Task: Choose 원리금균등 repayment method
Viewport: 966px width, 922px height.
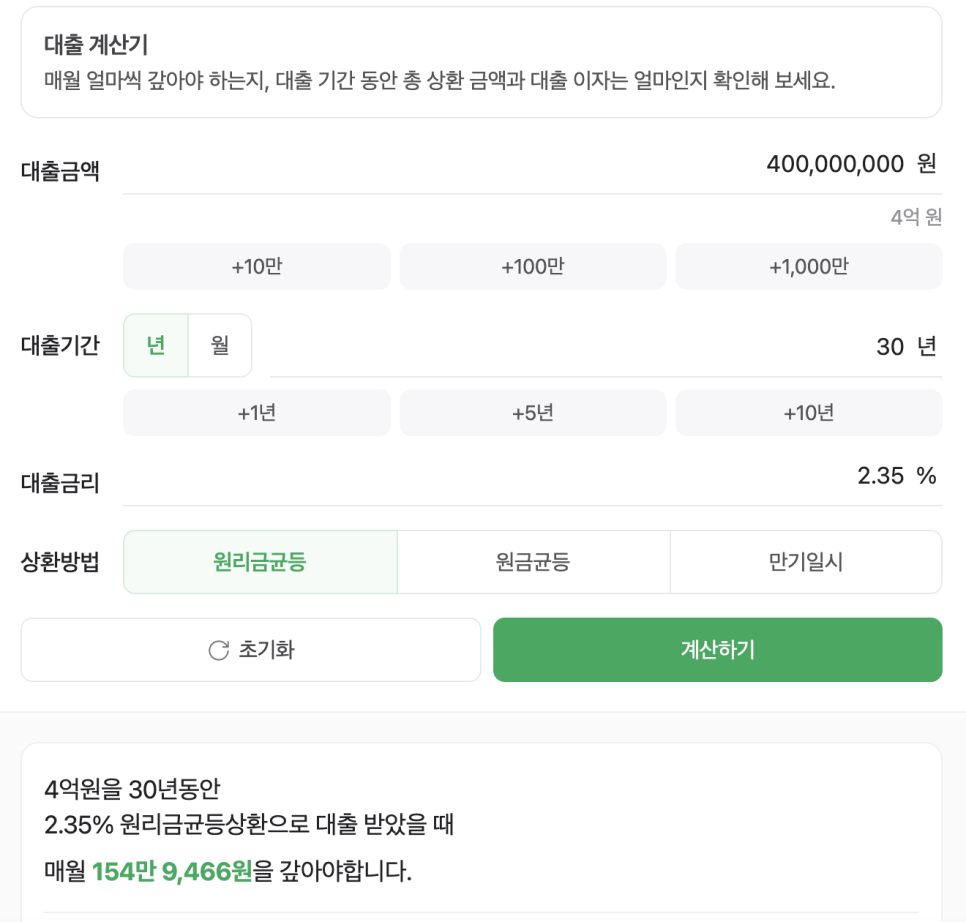Action: [260, 562]
